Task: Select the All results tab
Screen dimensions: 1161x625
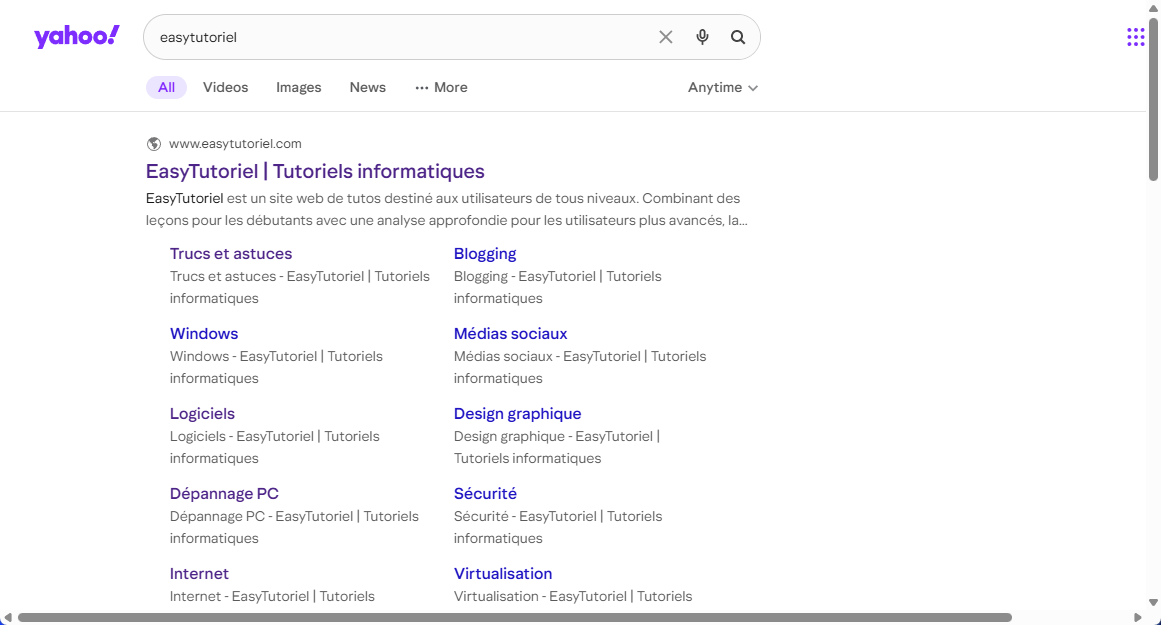Action: [x=166, y=88]
